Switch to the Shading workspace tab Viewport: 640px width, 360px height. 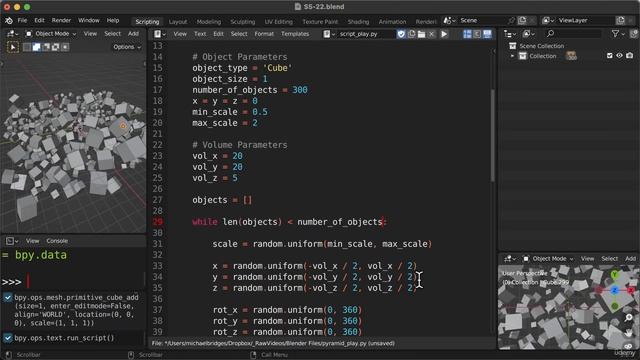click(358, 22)
